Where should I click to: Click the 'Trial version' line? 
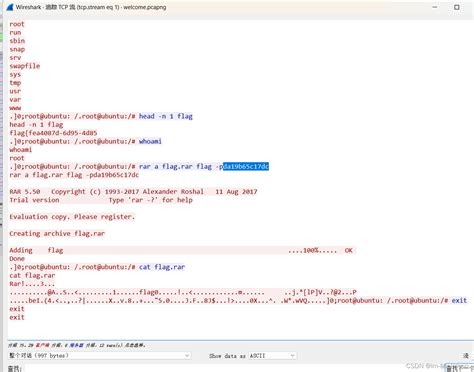(x=101, y=200)
